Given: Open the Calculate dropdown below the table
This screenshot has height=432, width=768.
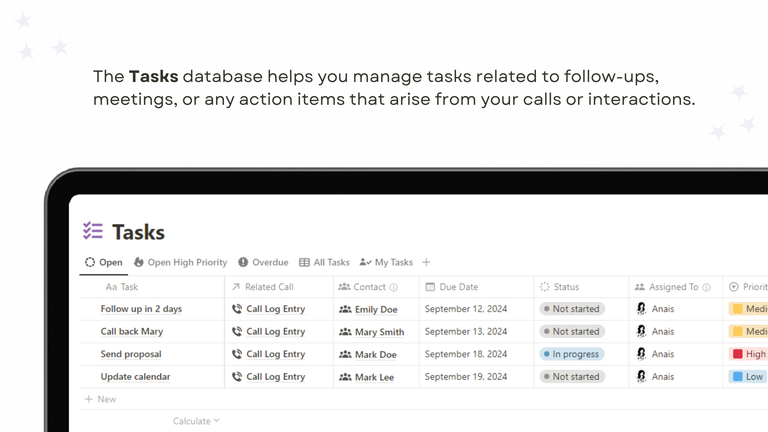Looking at the screenshot, I should (196, 421).
